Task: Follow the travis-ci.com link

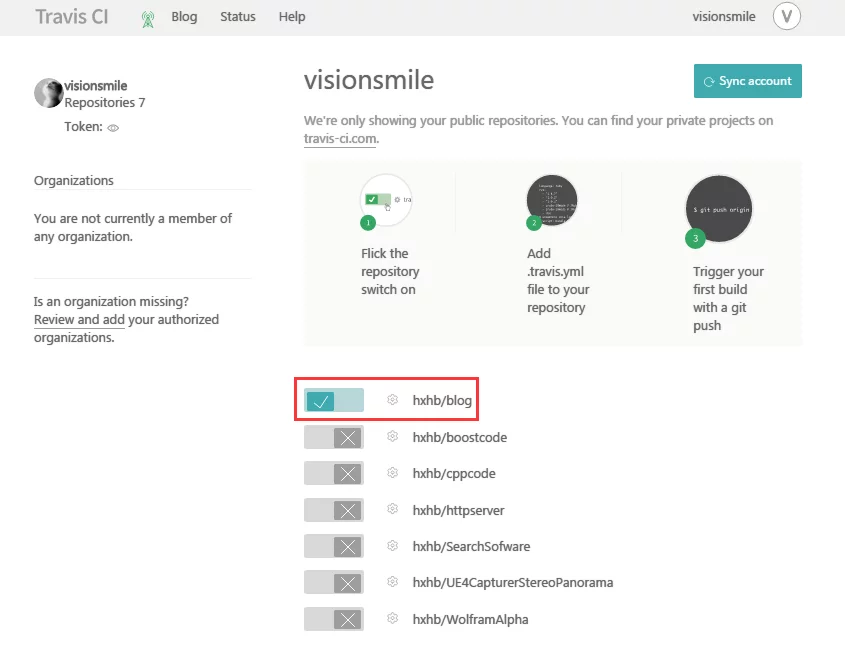Action: (x=340, y=140)
